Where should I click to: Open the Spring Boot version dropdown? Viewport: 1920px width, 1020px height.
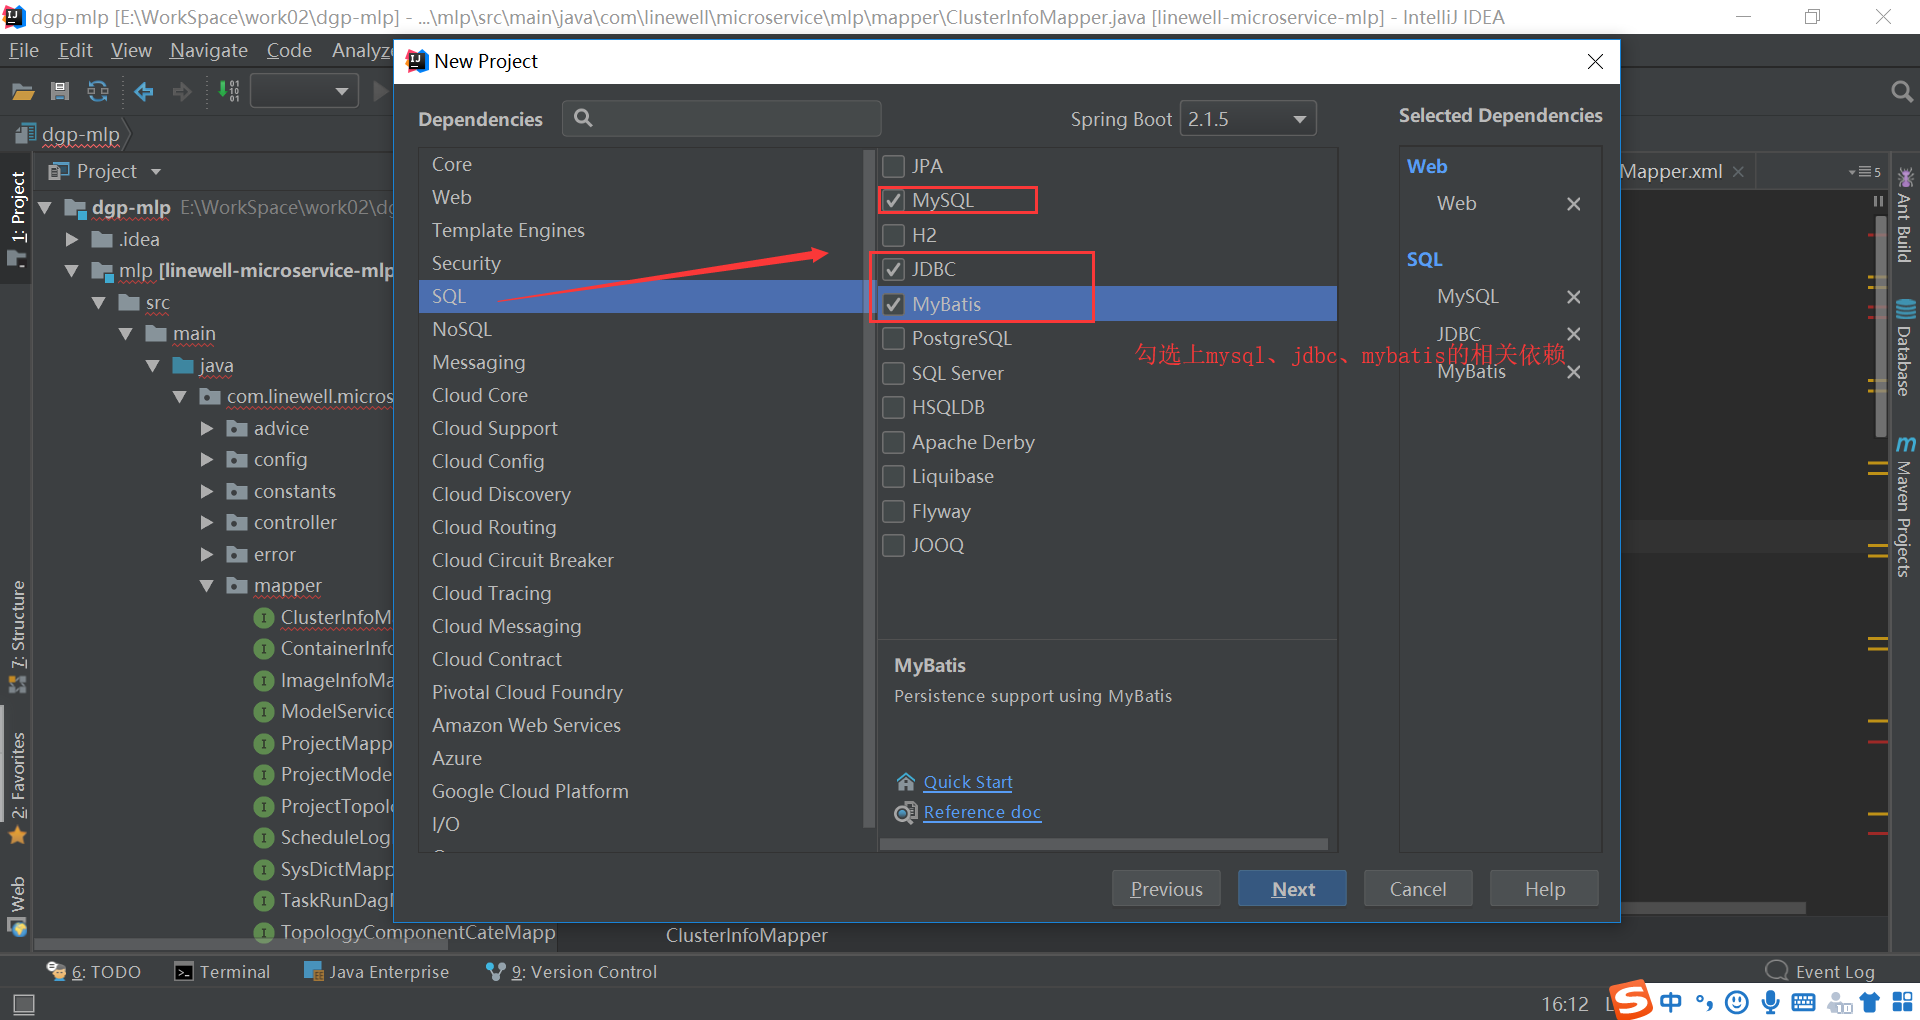pos(1248,119)
